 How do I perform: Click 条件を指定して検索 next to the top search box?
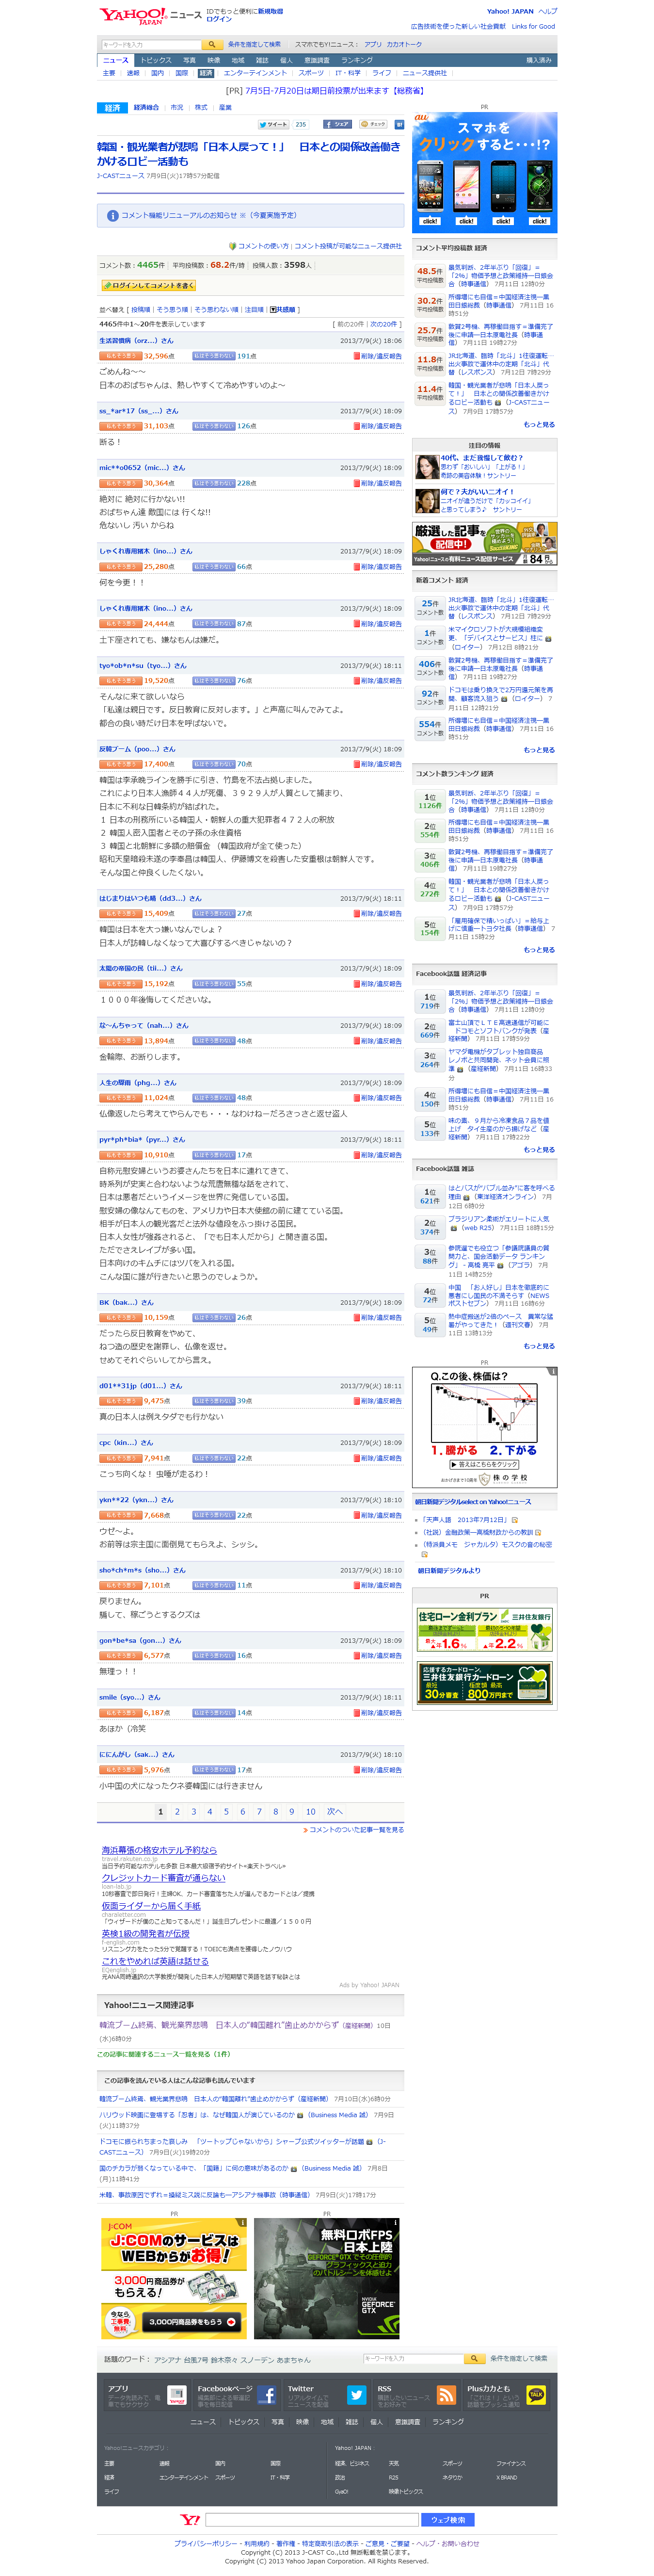254,44
